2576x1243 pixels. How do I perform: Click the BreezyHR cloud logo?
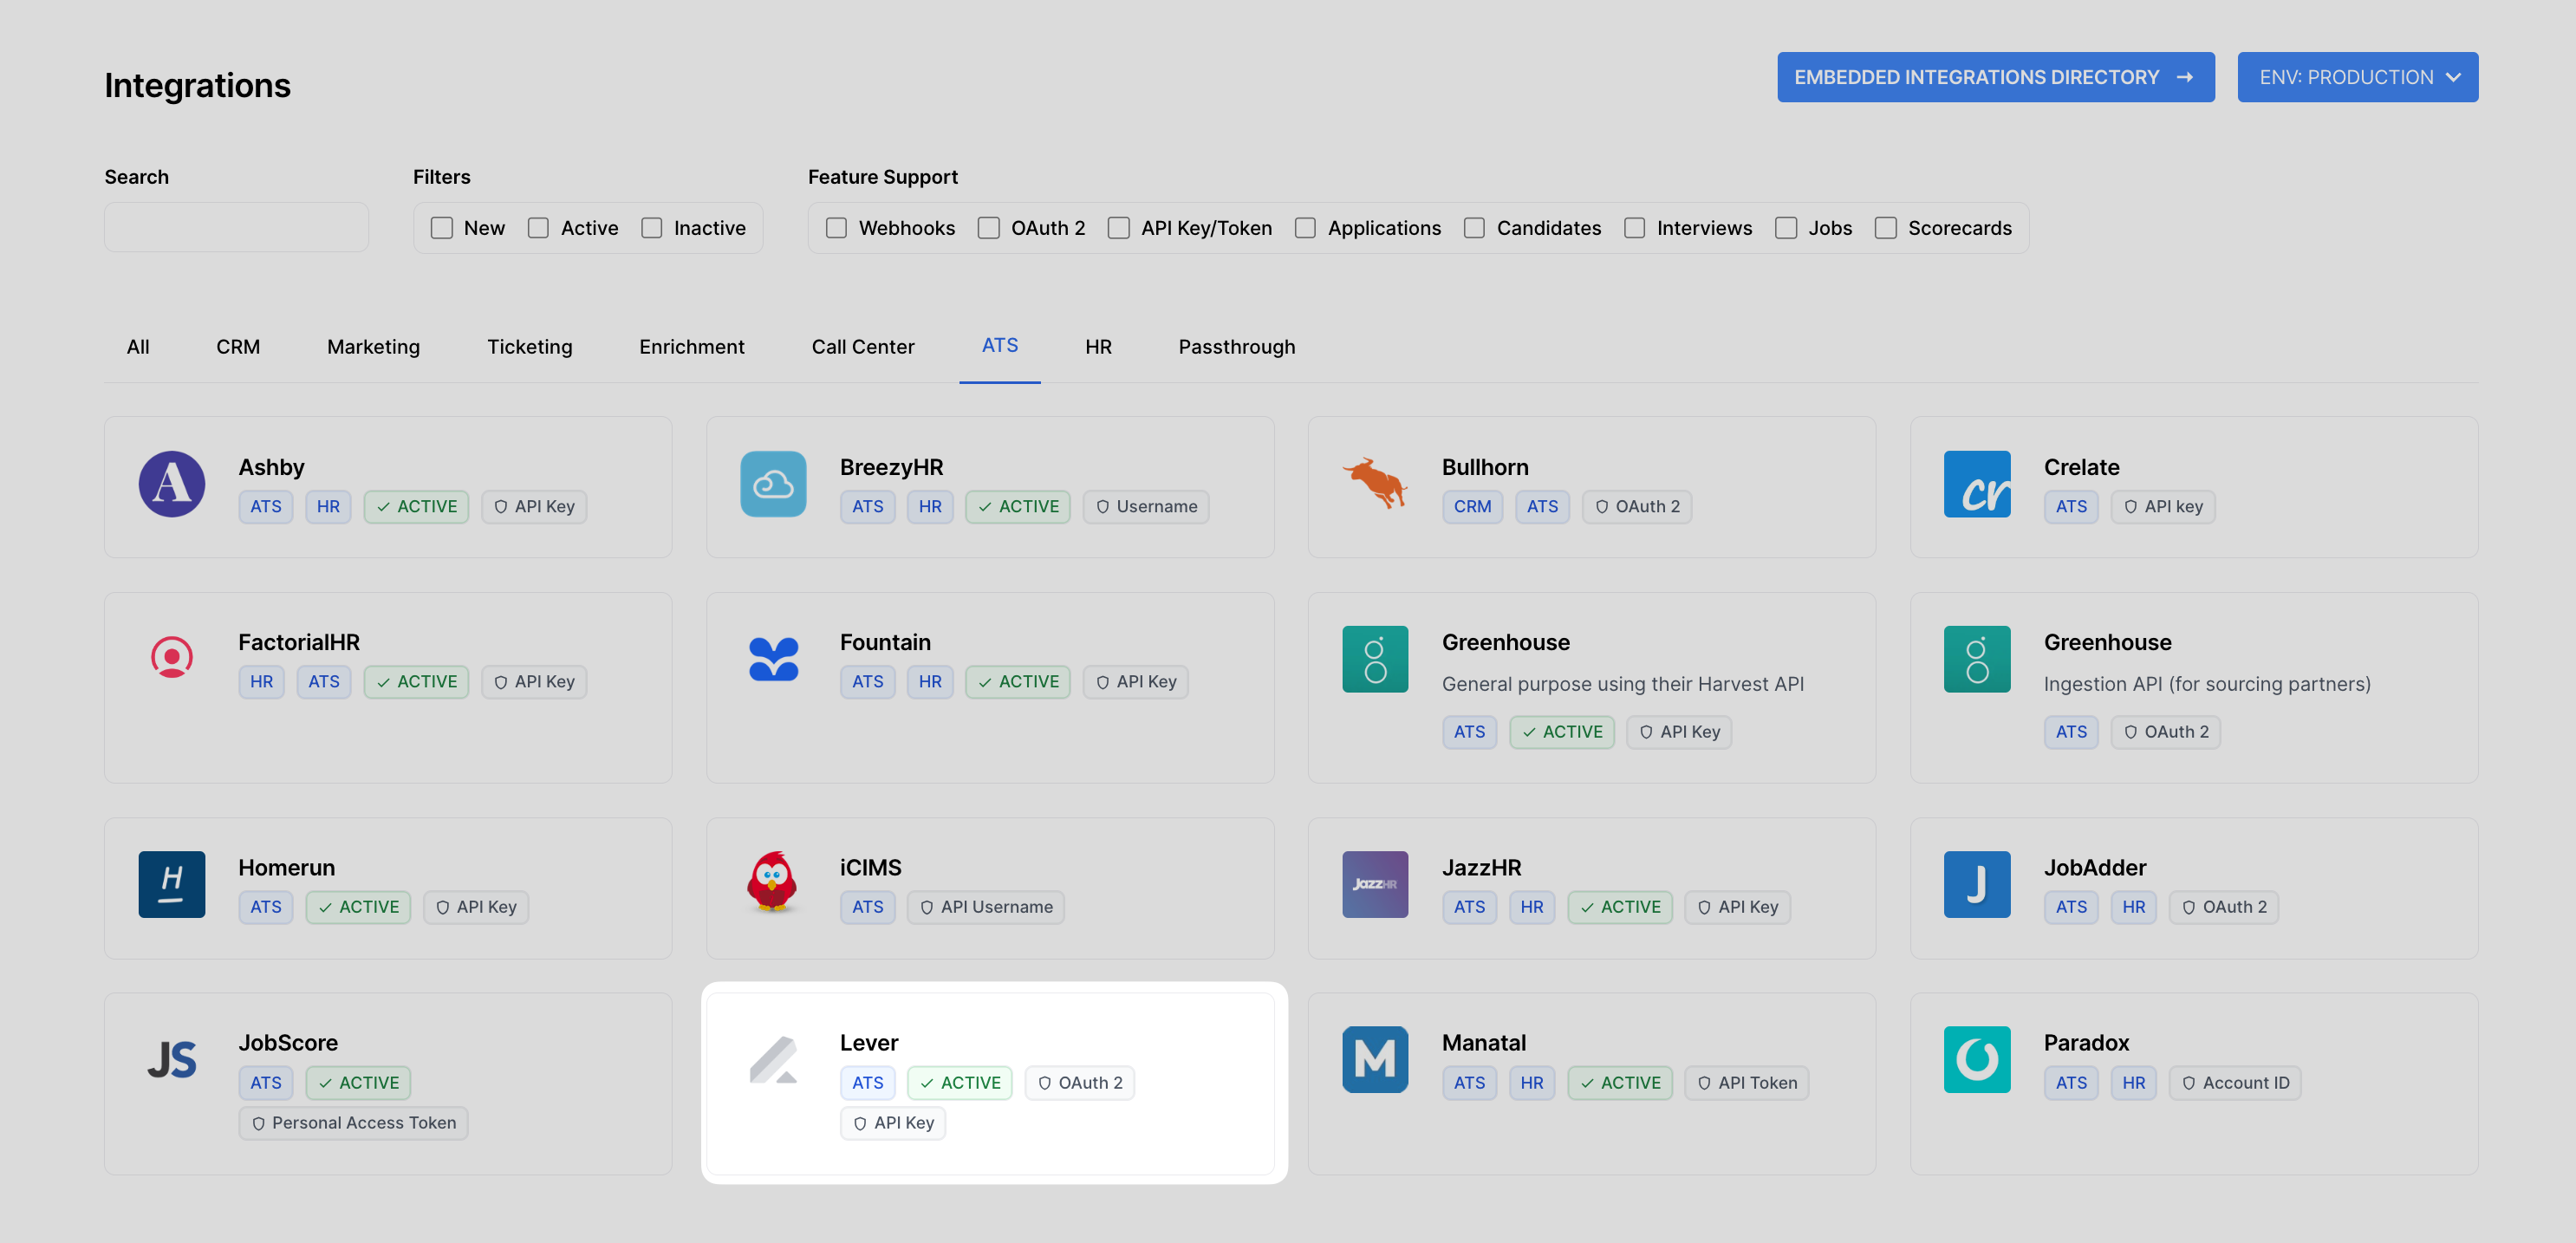[x=773, y=484]
